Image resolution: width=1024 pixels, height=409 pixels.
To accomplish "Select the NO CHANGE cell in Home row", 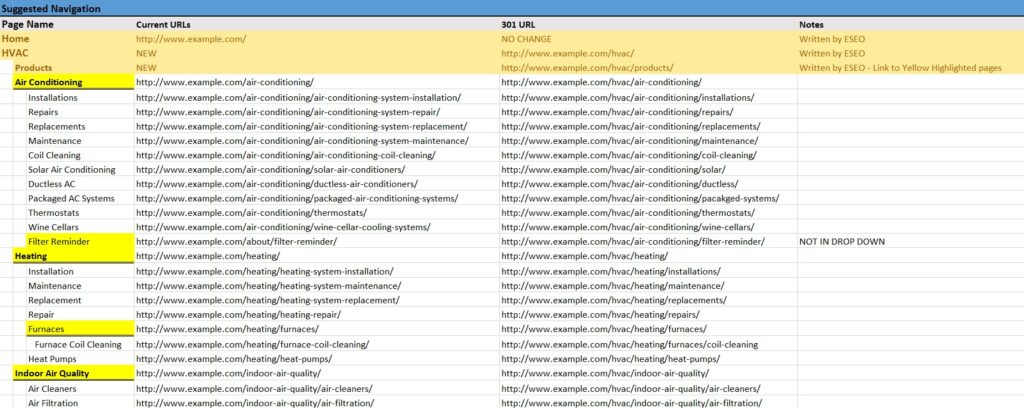I will click(x=526, y=39).
